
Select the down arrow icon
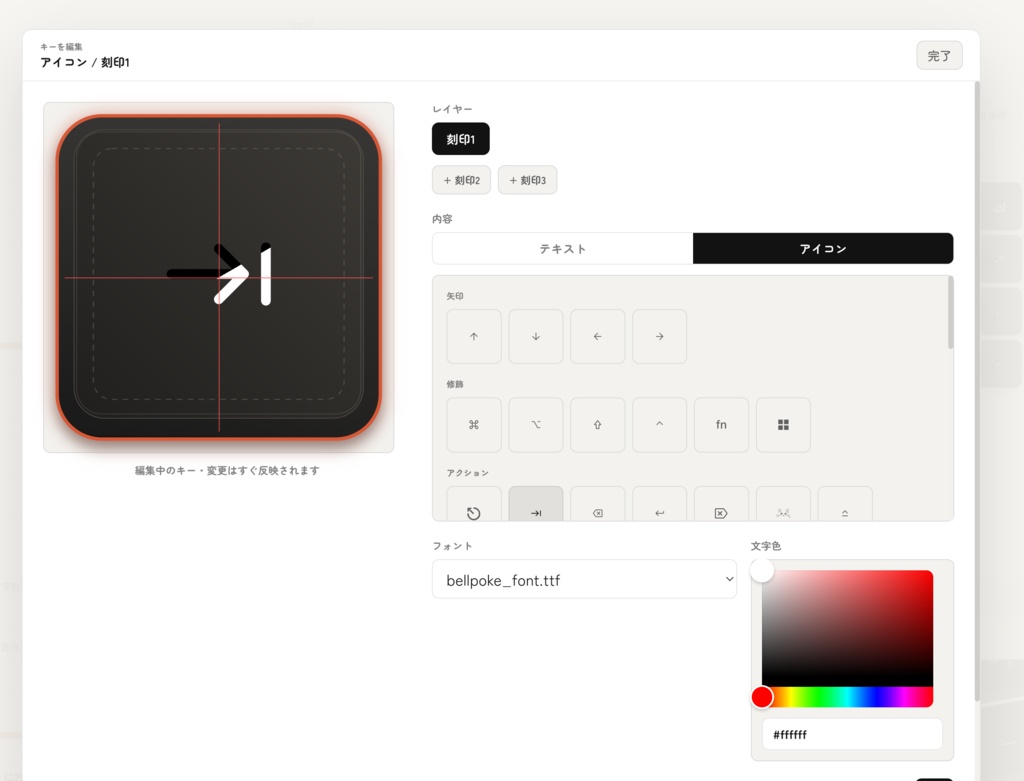(536, 336)
